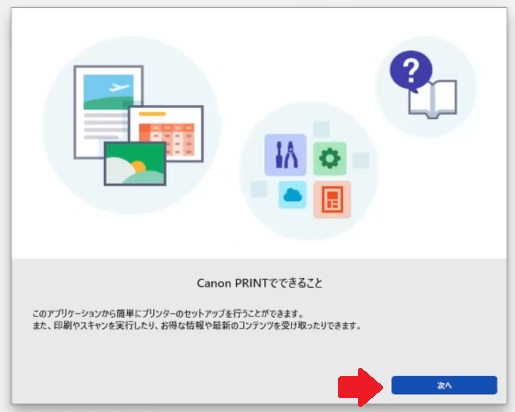
Task: Click the pale blue square right of the gear
Action: 361,160
